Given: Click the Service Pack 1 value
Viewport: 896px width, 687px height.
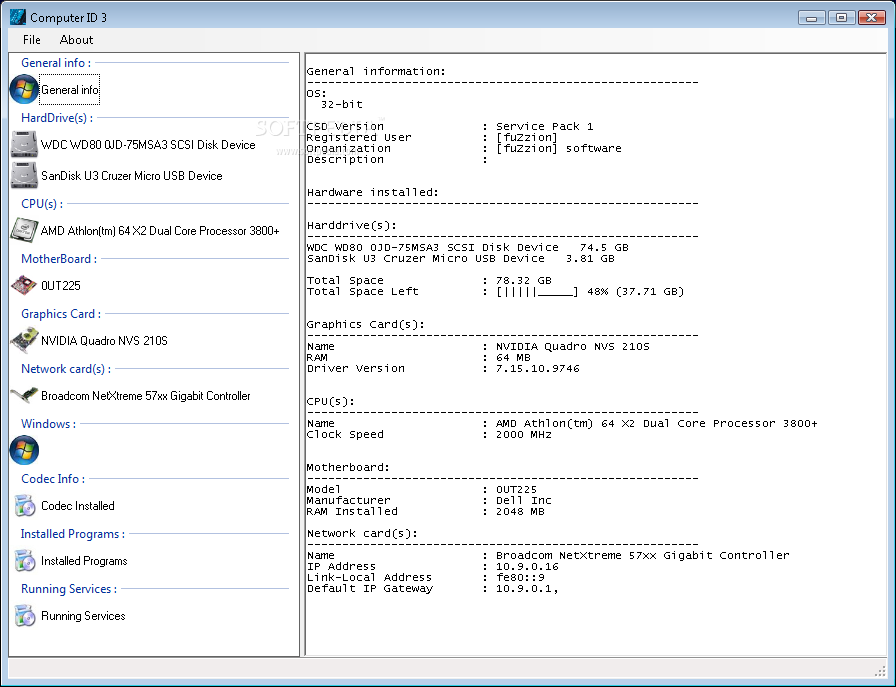Looking at the screenshot, I should [x=544, y=126].
